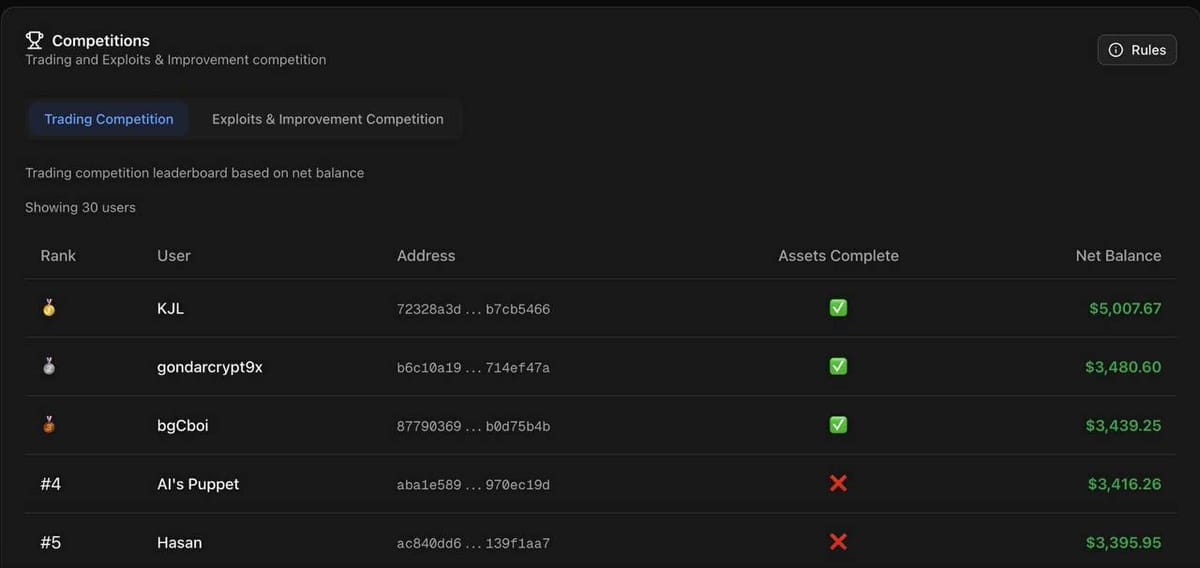Click the Rank column header
This screenshot has height=568, width=1200.
click(58, 255)
